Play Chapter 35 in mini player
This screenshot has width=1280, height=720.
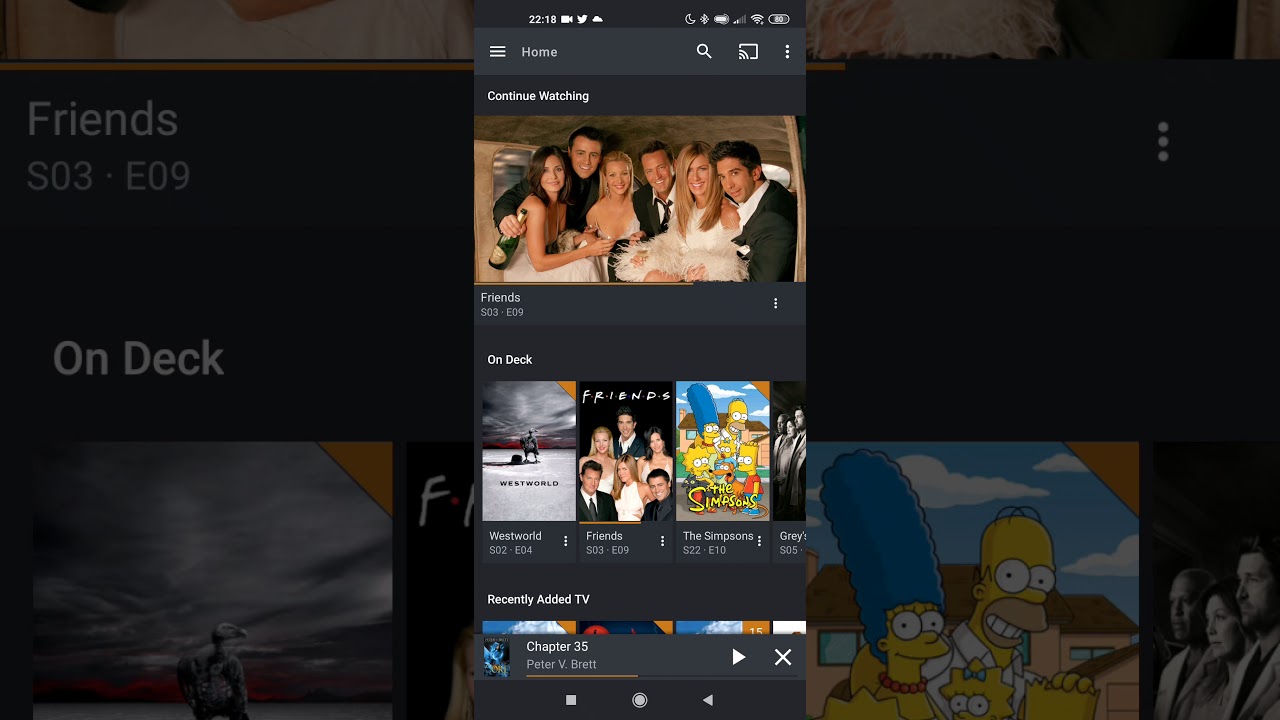pos(738,657)
